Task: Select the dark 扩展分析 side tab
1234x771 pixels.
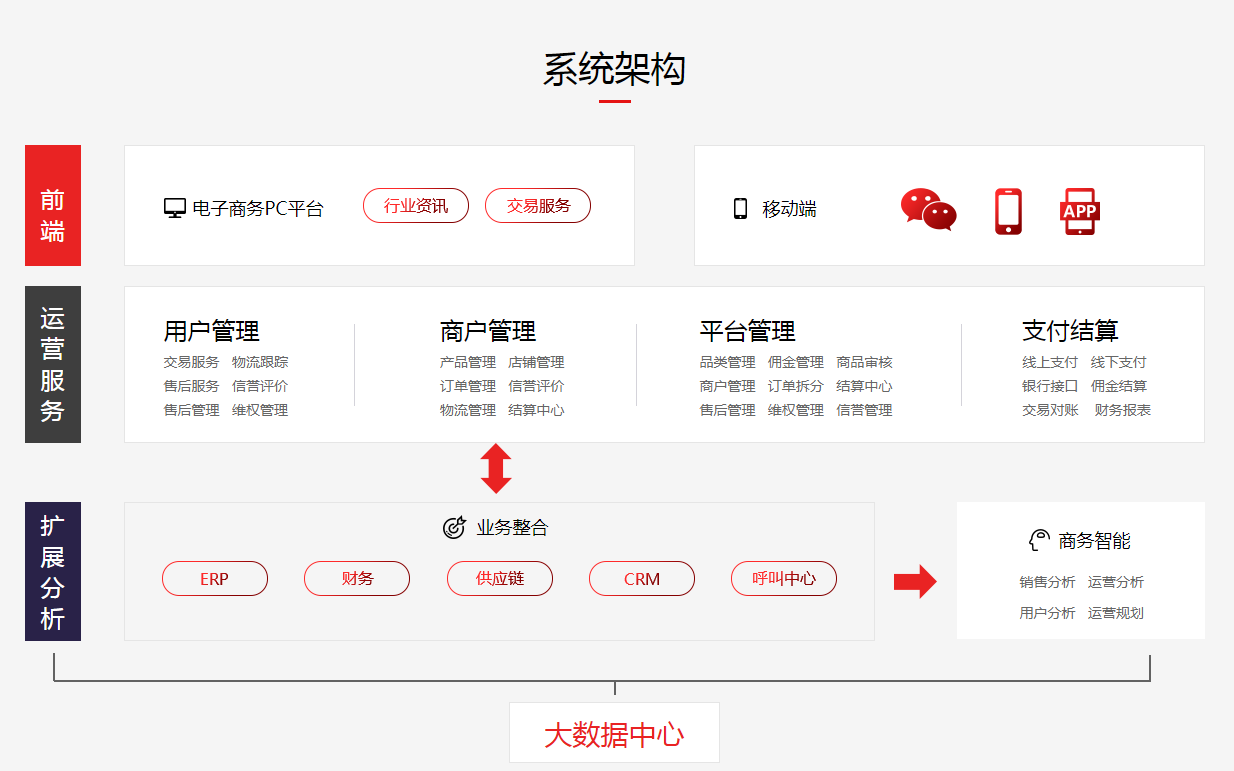Action: click(53, 571)
